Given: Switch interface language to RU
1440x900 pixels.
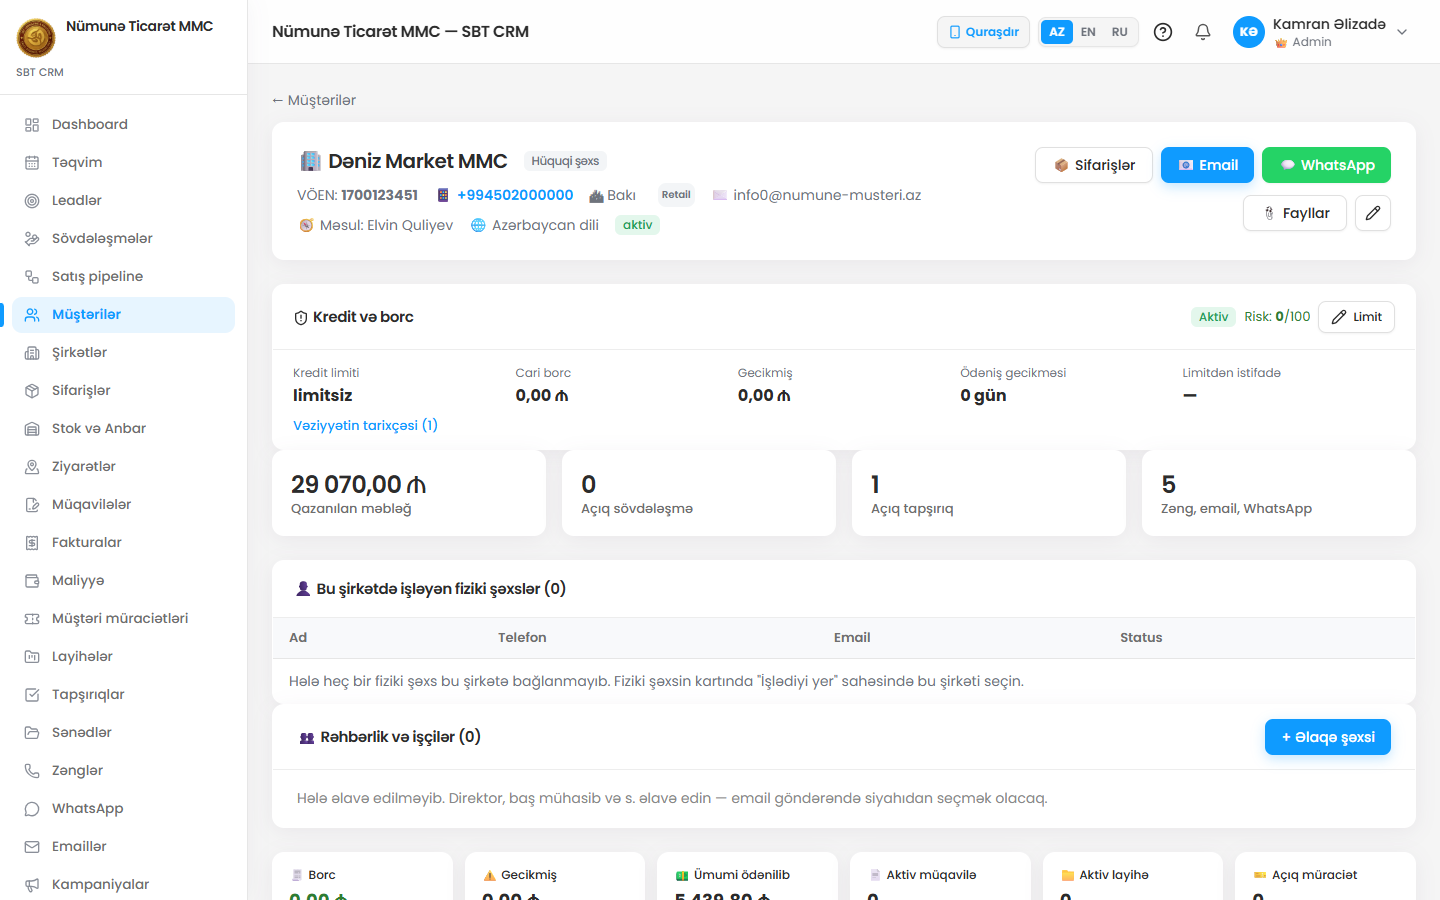Looking at the screenshot, I should tap(1120, 32).
